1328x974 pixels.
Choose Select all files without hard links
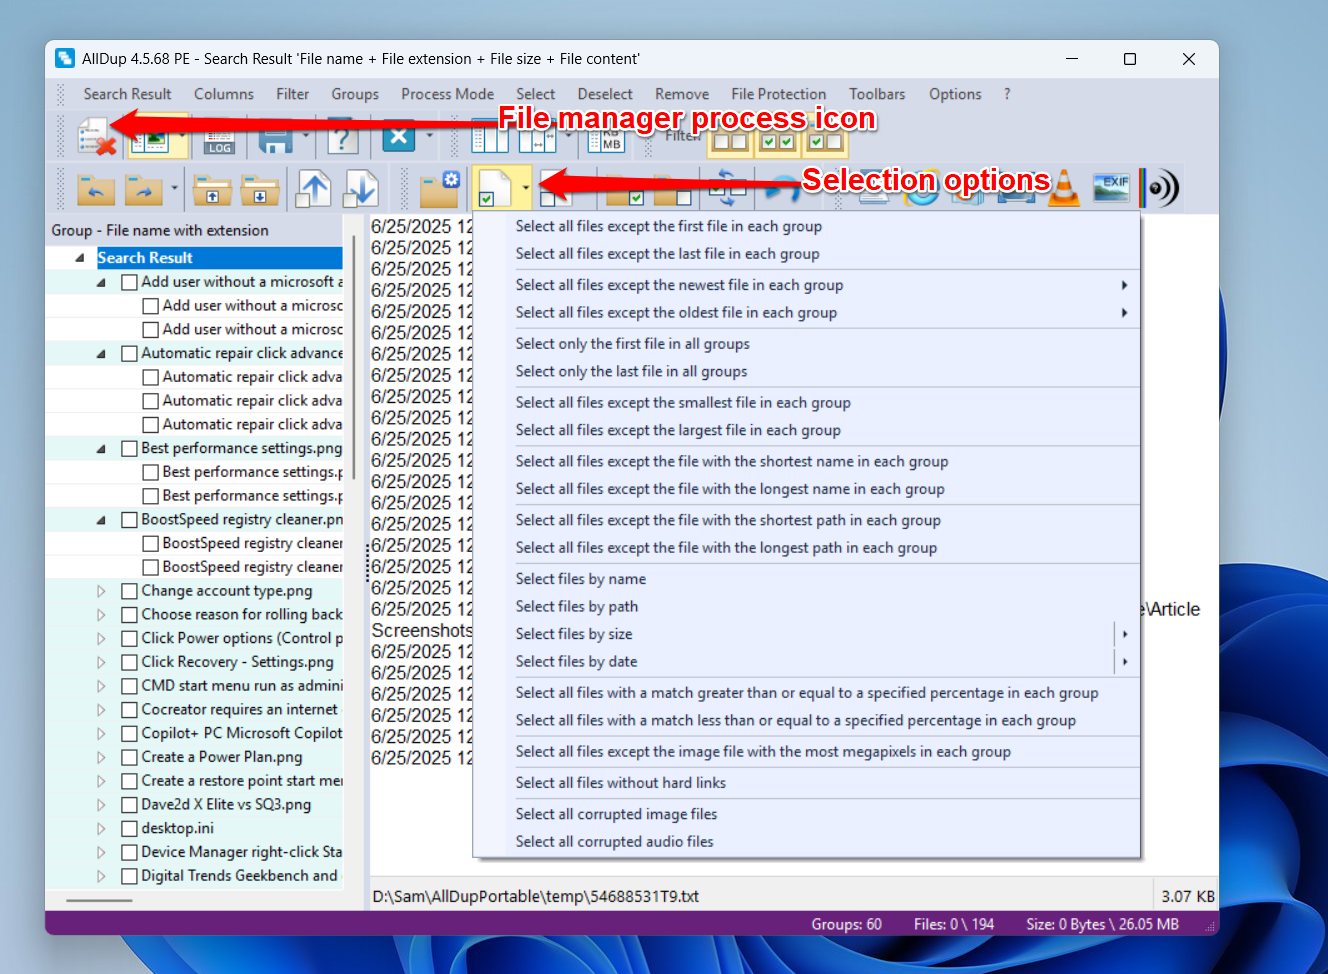click(x=620, y=783)
